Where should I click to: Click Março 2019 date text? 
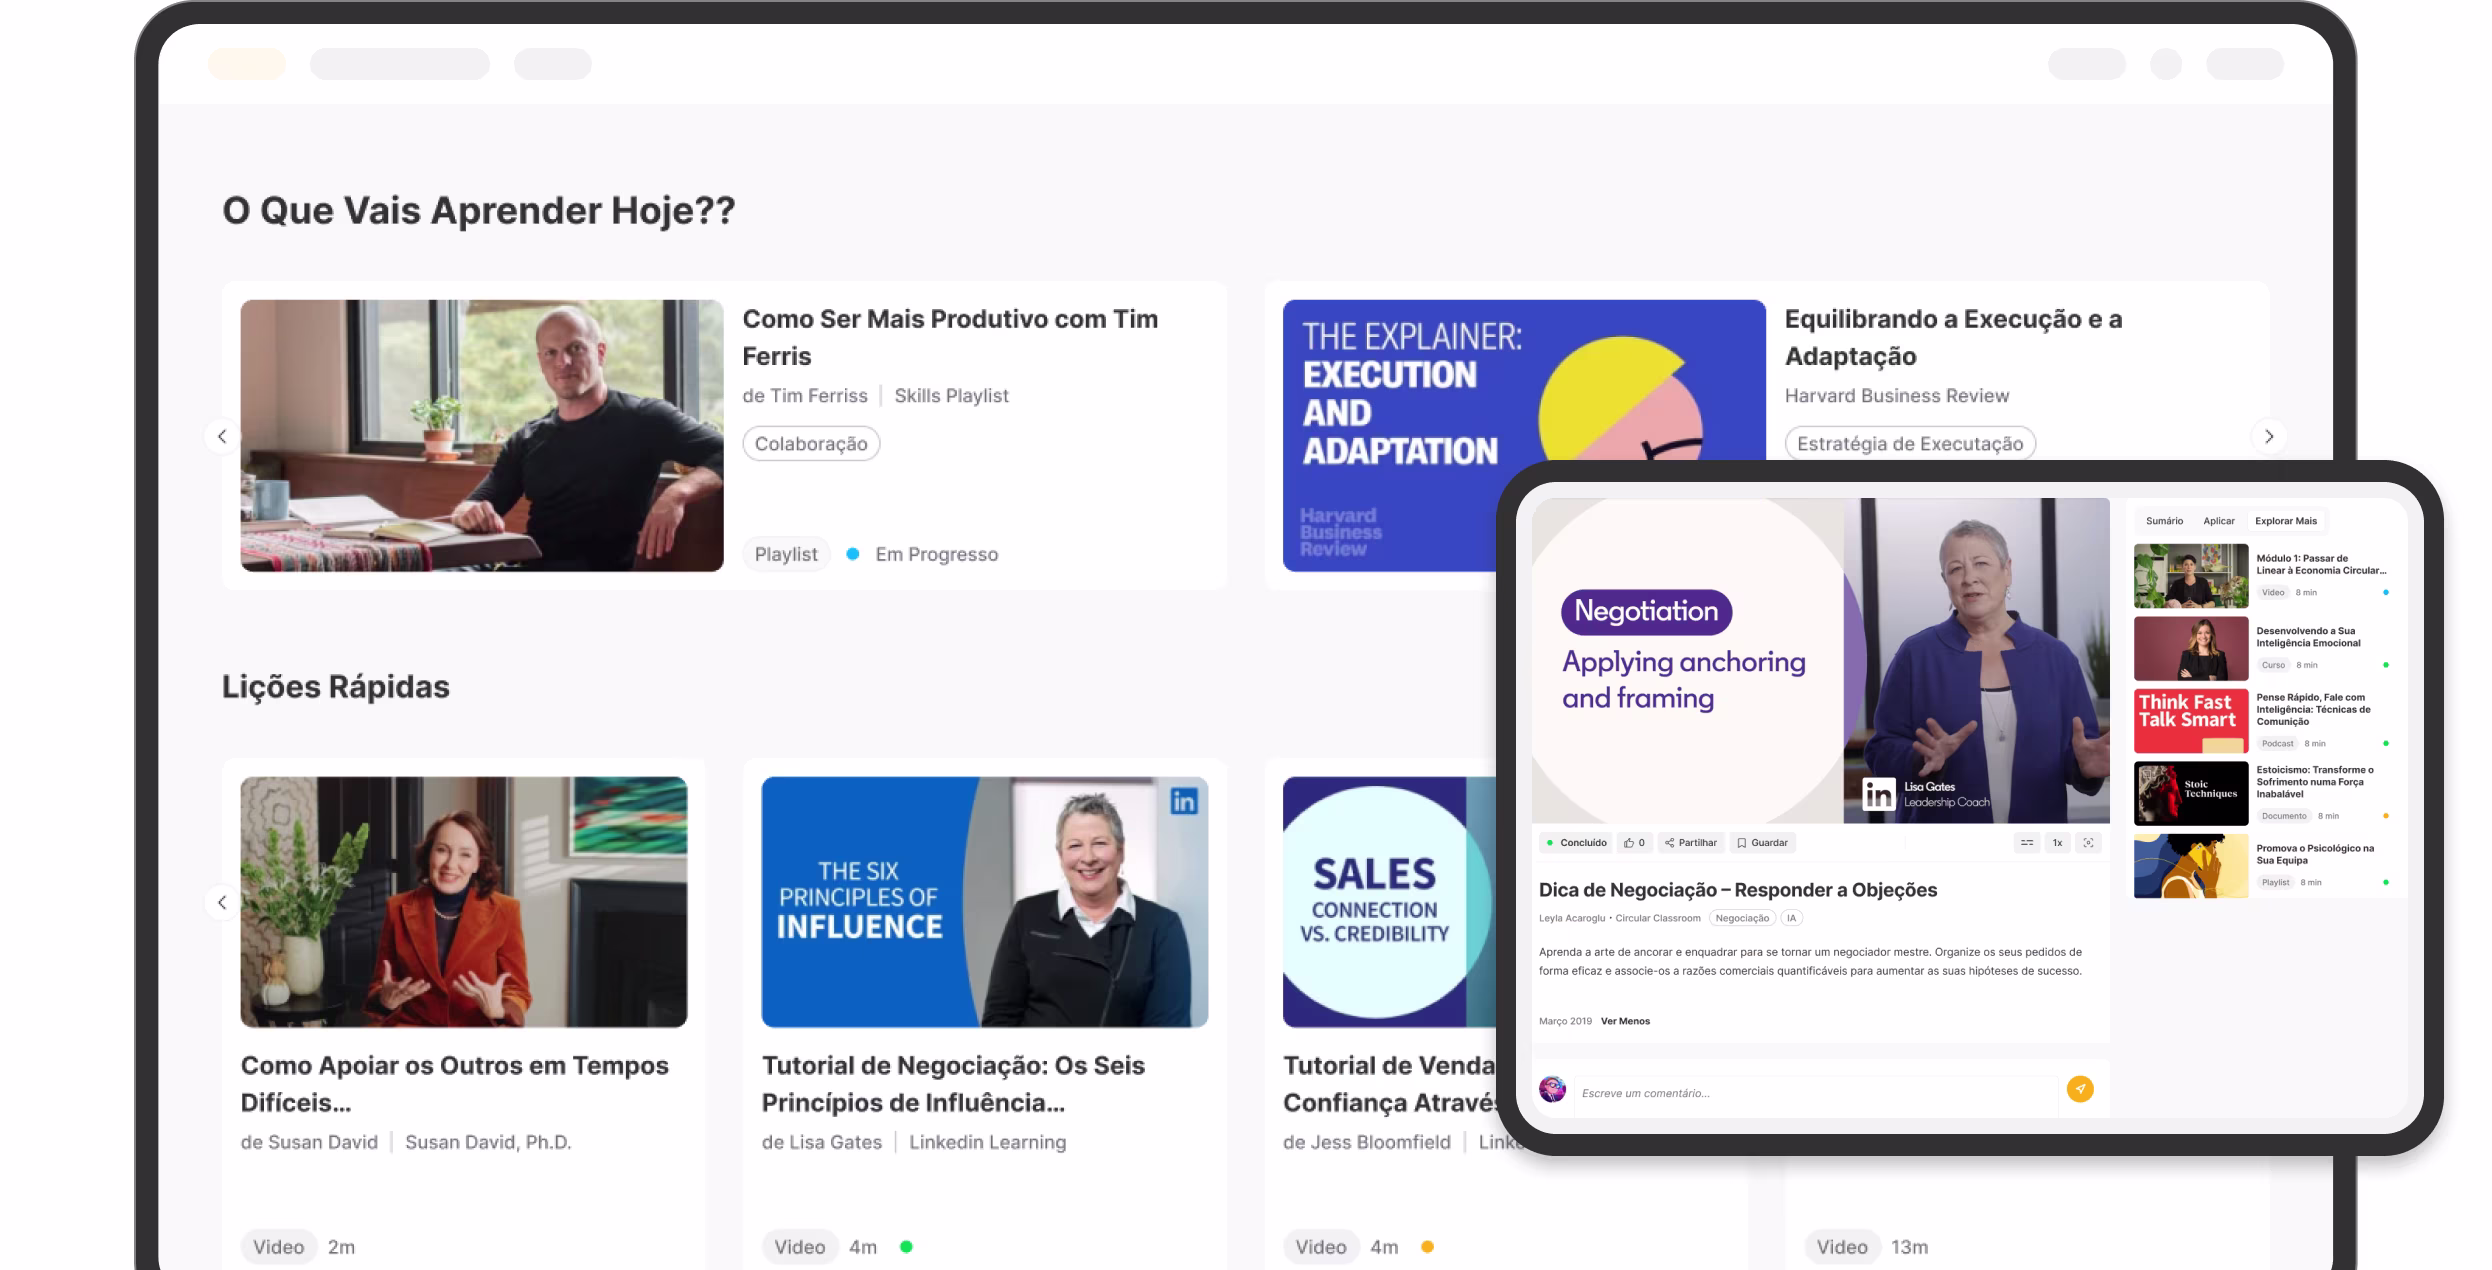1565,1021
